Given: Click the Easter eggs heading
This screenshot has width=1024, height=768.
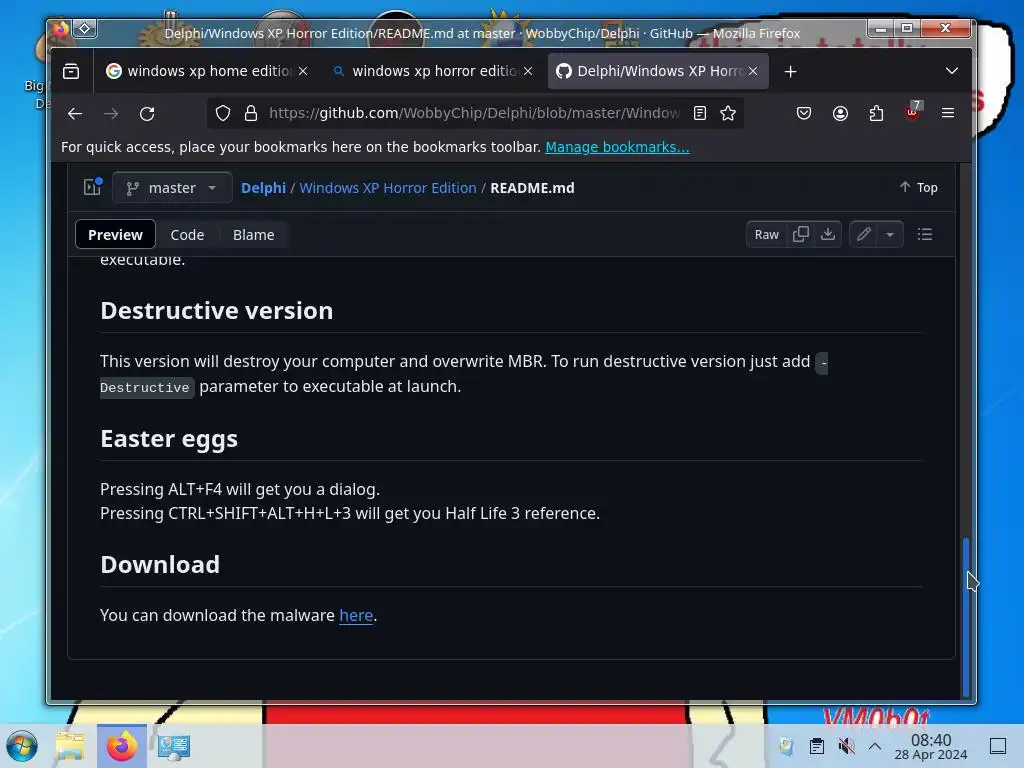Looking at the screenshot, I should (169, 439).
